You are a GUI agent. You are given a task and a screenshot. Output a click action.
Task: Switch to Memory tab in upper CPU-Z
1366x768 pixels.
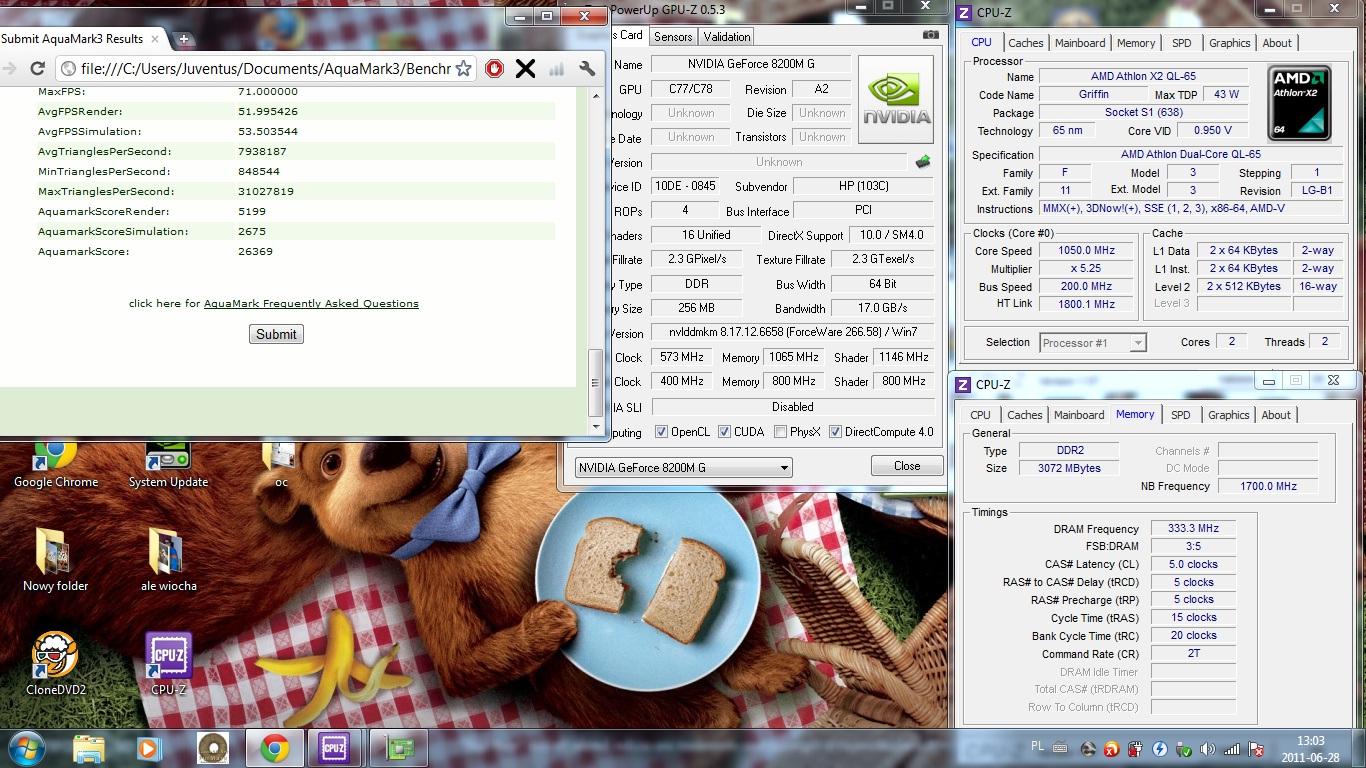(x=1136, y=43)
